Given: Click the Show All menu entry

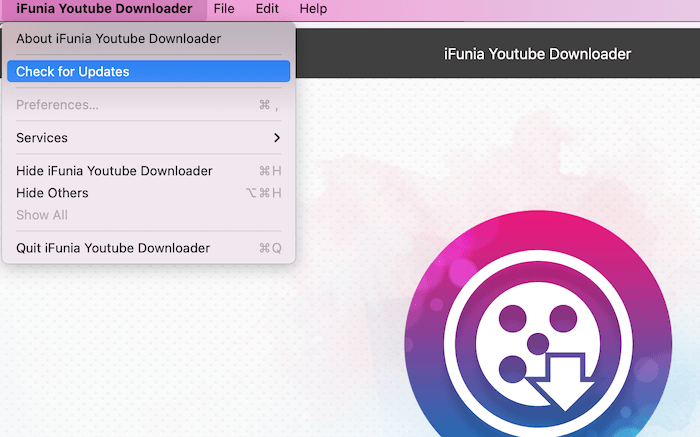Looking at the screenshot, I should point(42,215).
